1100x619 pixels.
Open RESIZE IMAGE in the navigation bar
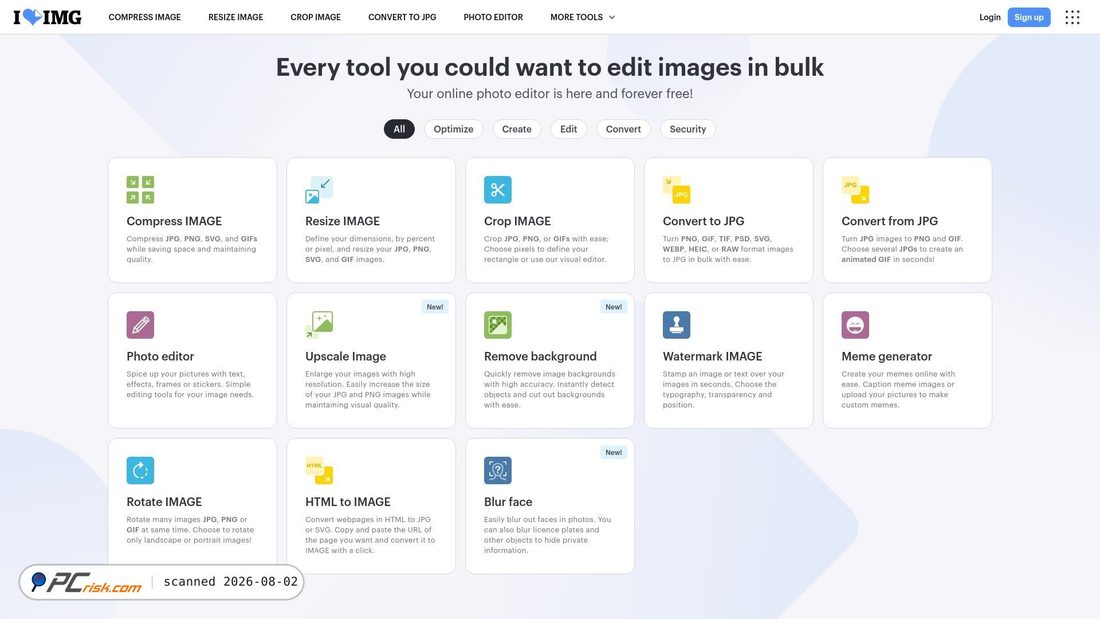pyautogui.click(x=236, y=17)
